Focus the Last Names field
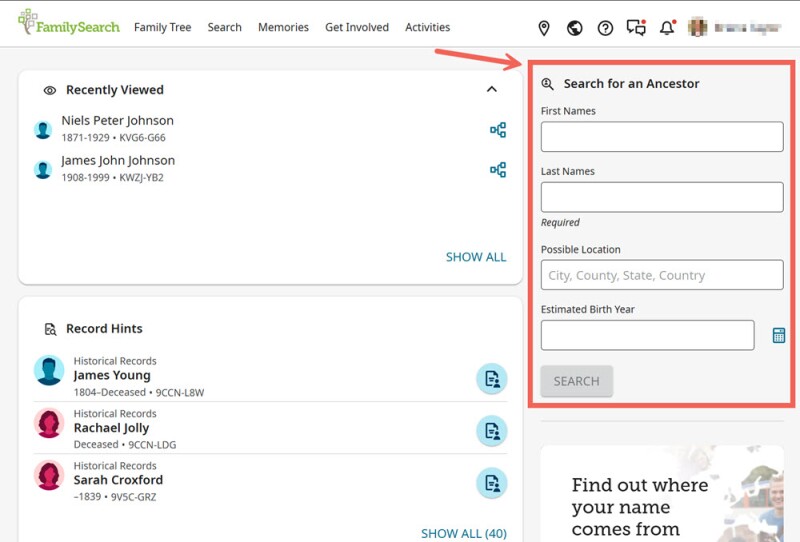The width and height of the screenshot is (800, 542). [x=662, y=197]
